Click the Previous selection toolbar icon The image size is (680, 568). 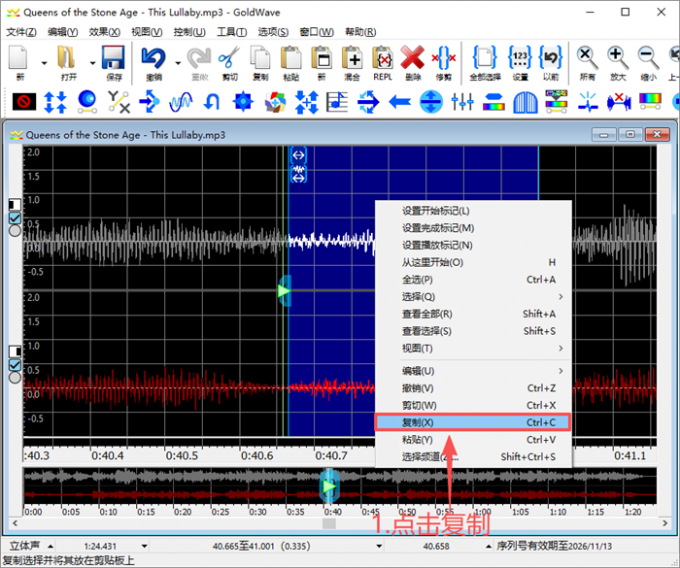pyautogui.click(x=551, y=58)
